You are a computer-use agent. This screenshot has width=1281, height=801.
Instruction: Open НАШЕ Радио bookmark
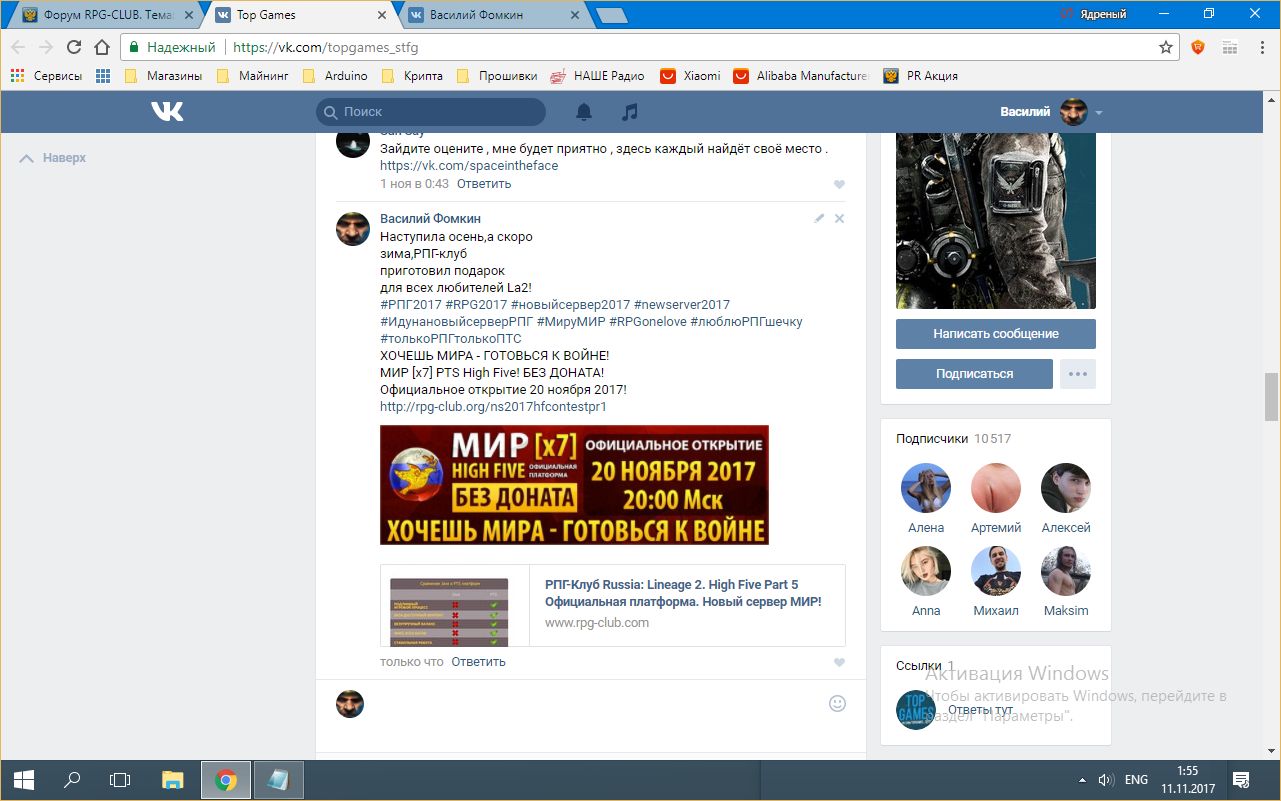click(597, 76)
